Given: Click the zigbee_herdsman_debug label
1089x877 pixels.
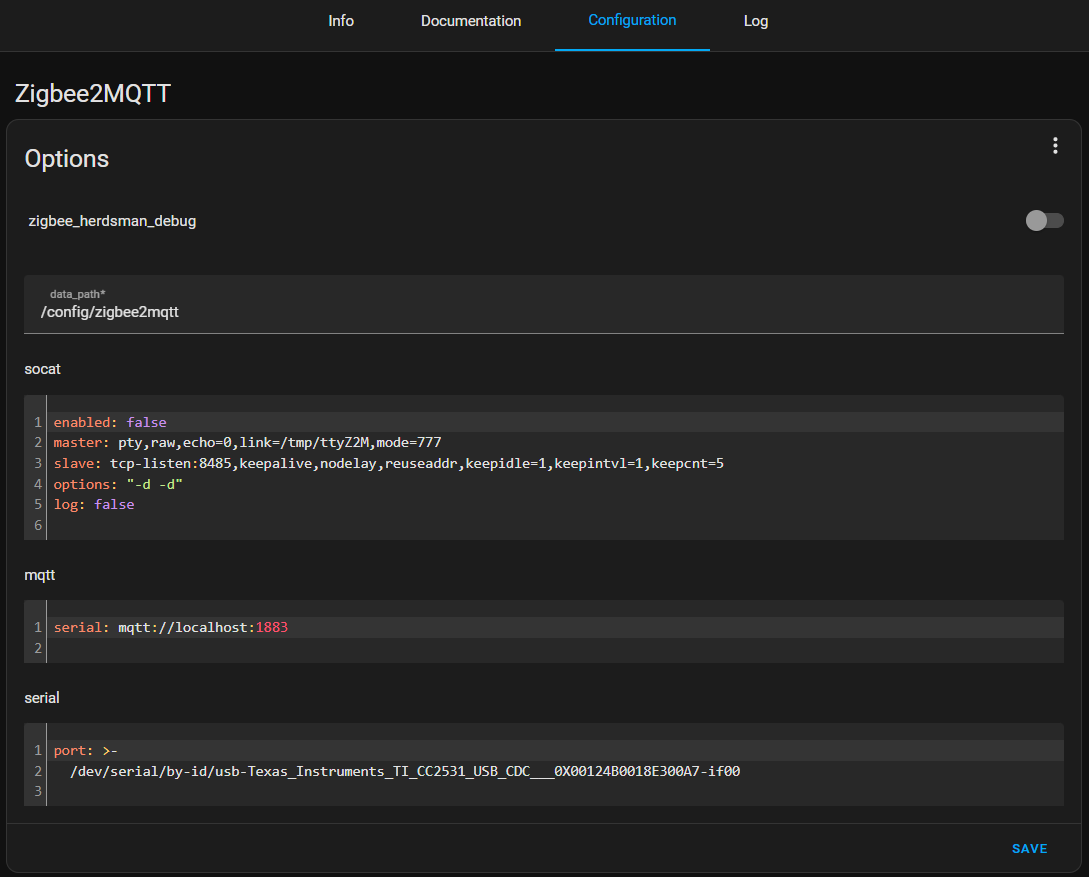Looking at the screenshot, I should click(112, 221).
